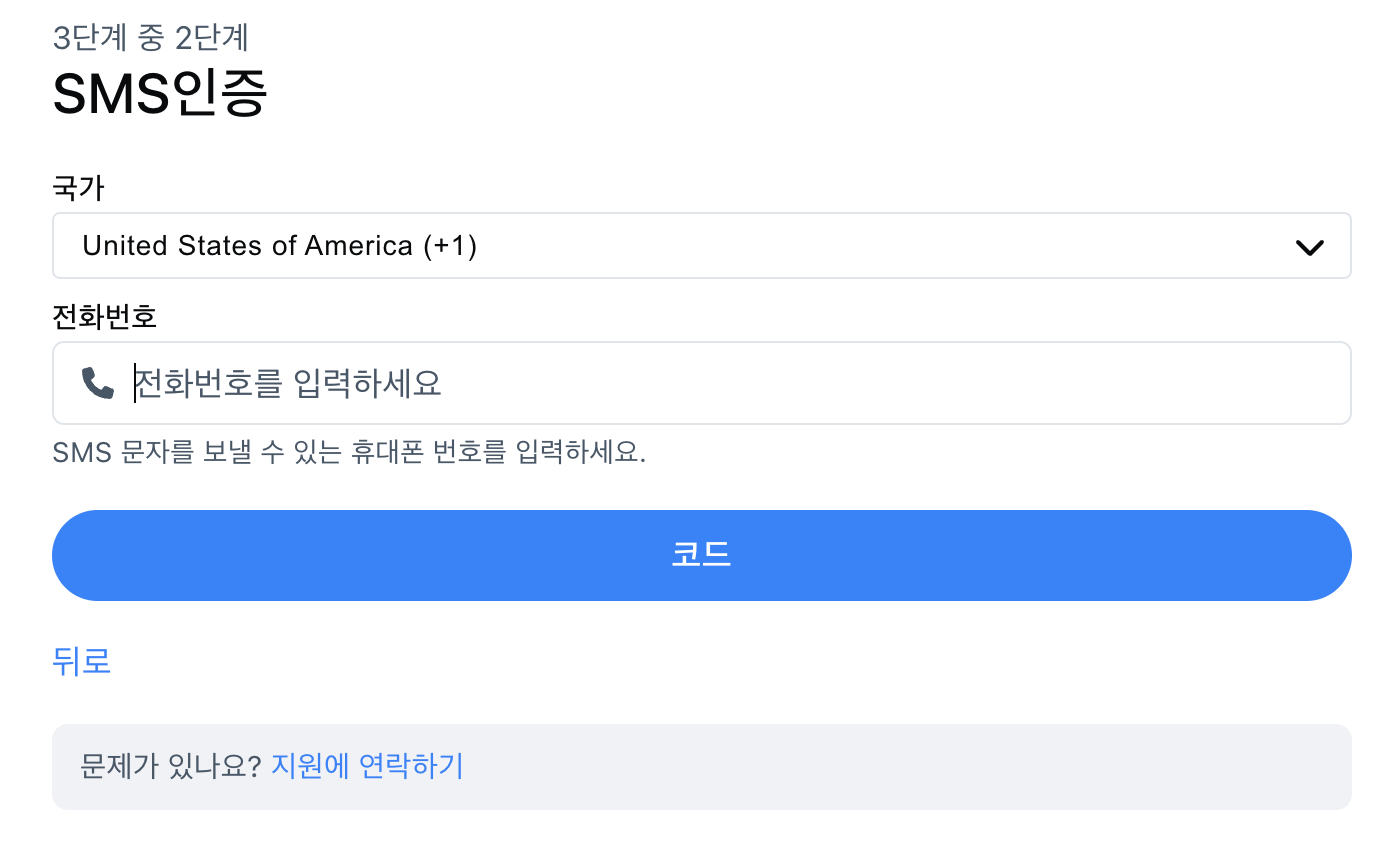Image resolution: width=1386 pixels, height=868 pixels.
Task: Select 뒤로 to return to the previous step
Action: point(81,661)
